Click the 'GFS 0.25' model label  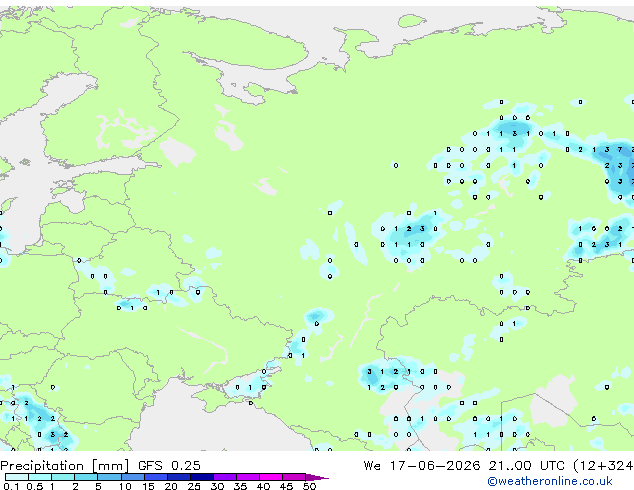[x=169, y=466]
